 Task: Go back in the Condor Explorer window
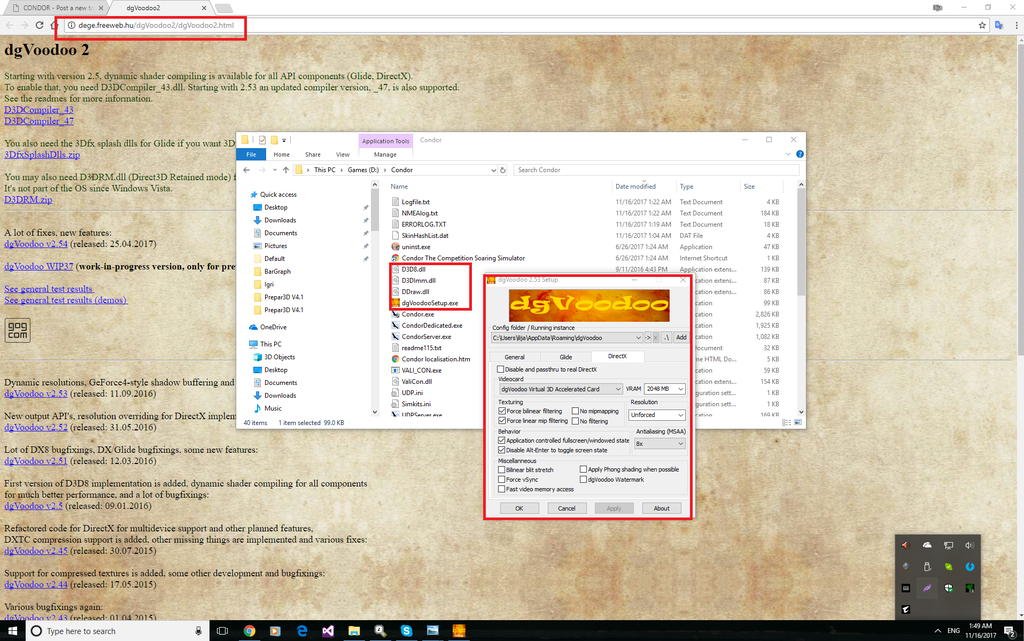coord(246,170)
